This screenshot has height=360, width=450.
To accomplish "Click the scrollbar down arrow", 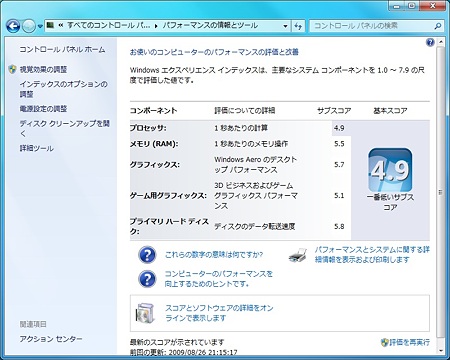I will pyautogui.click(x=441, y=350).
